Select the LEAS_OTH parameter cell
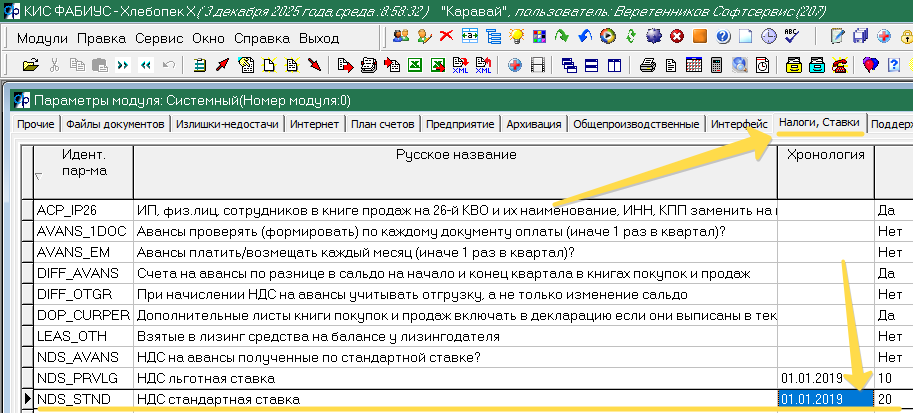Screen dimensions: 913x414 (x=83, y=336)
